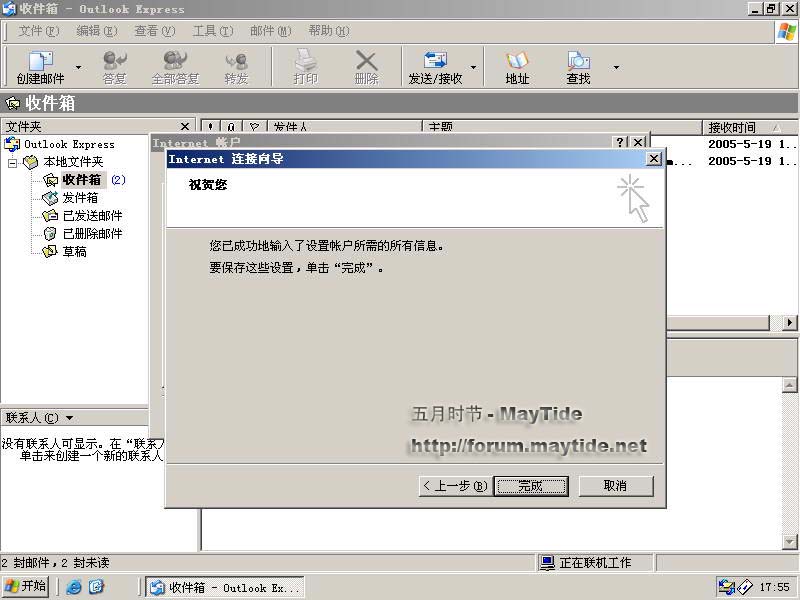Click the Find (查找) toolbar icon
Image resolution: width=800 pixels, height=600 pixels.
coord(578,67)
